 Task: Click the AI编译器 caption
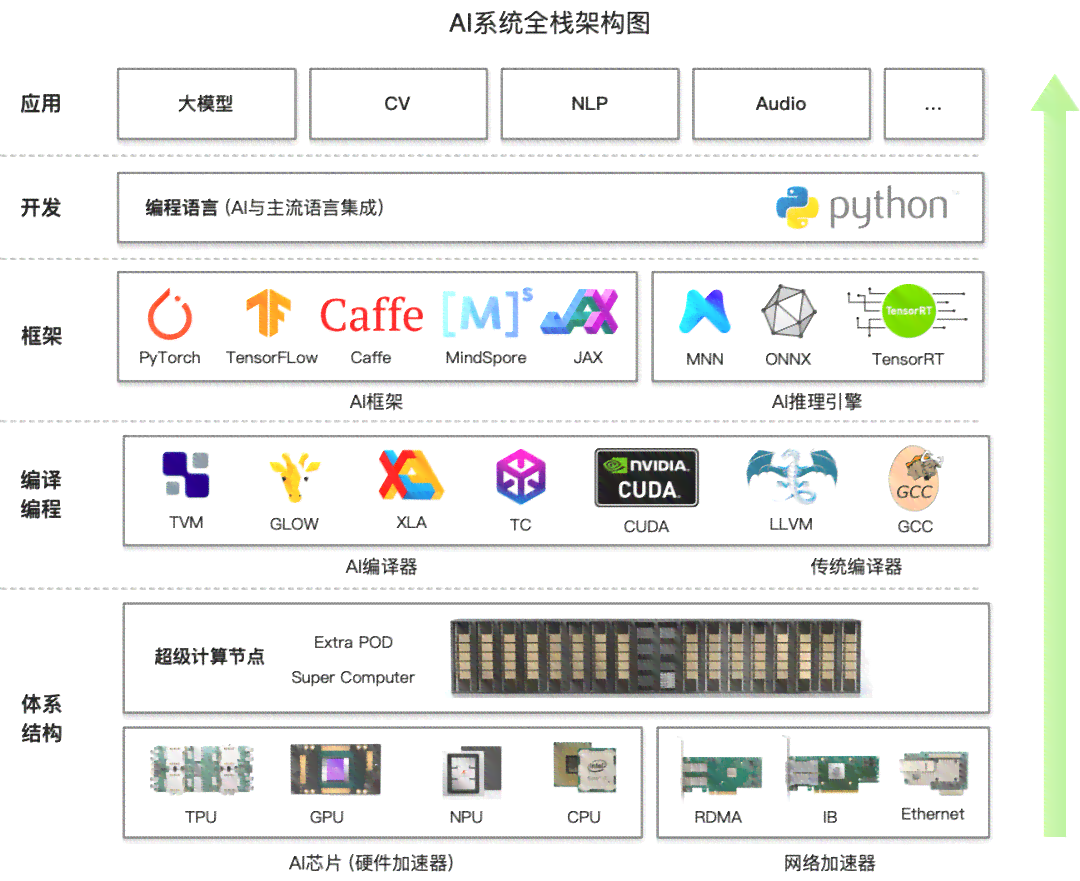[x=381, y=567]
